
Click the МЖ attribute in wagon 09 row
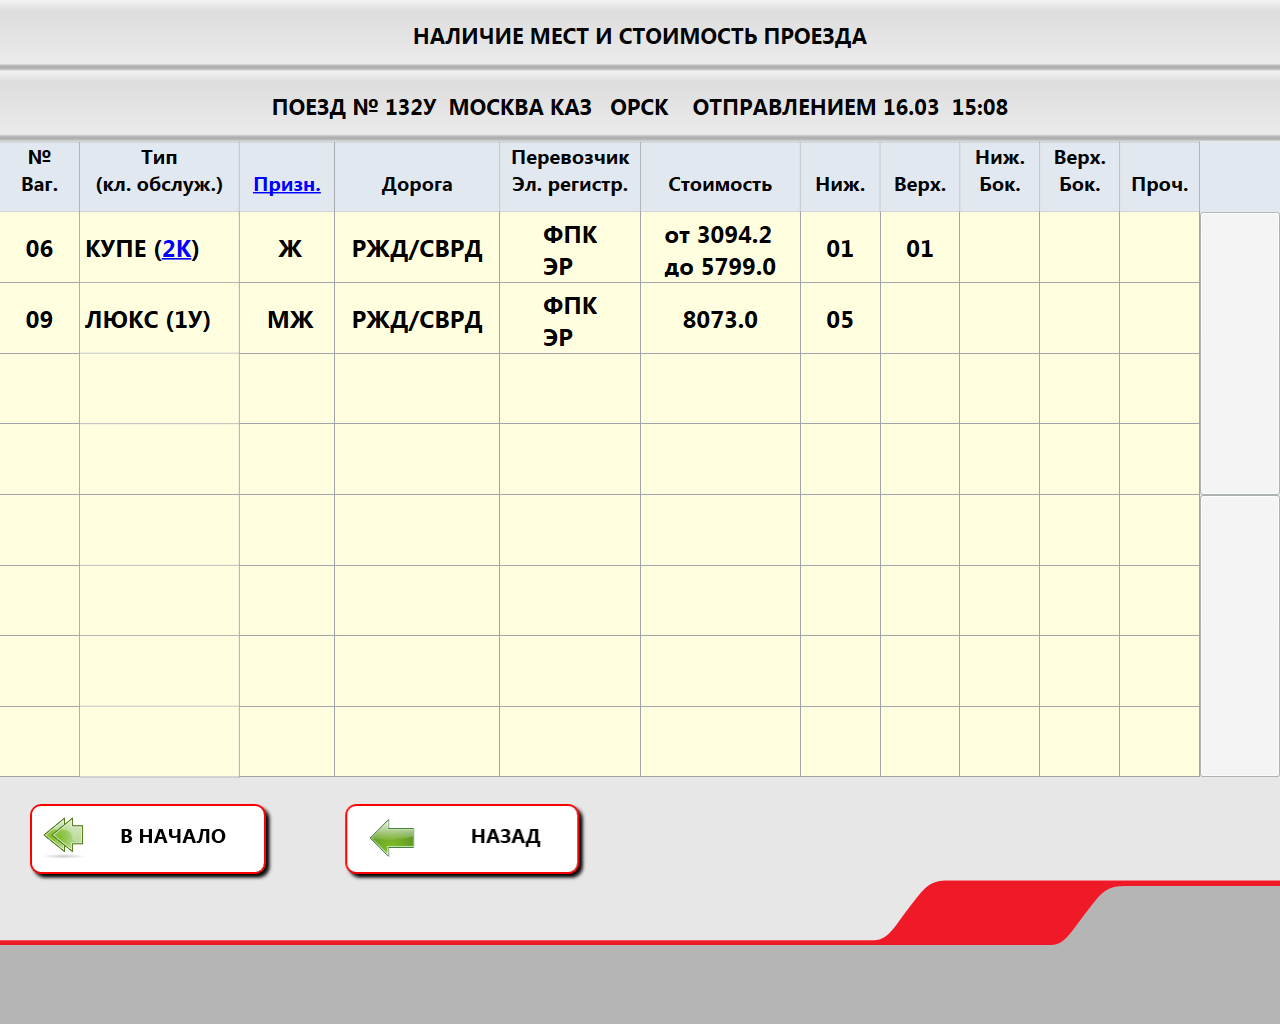coord(290,320)
